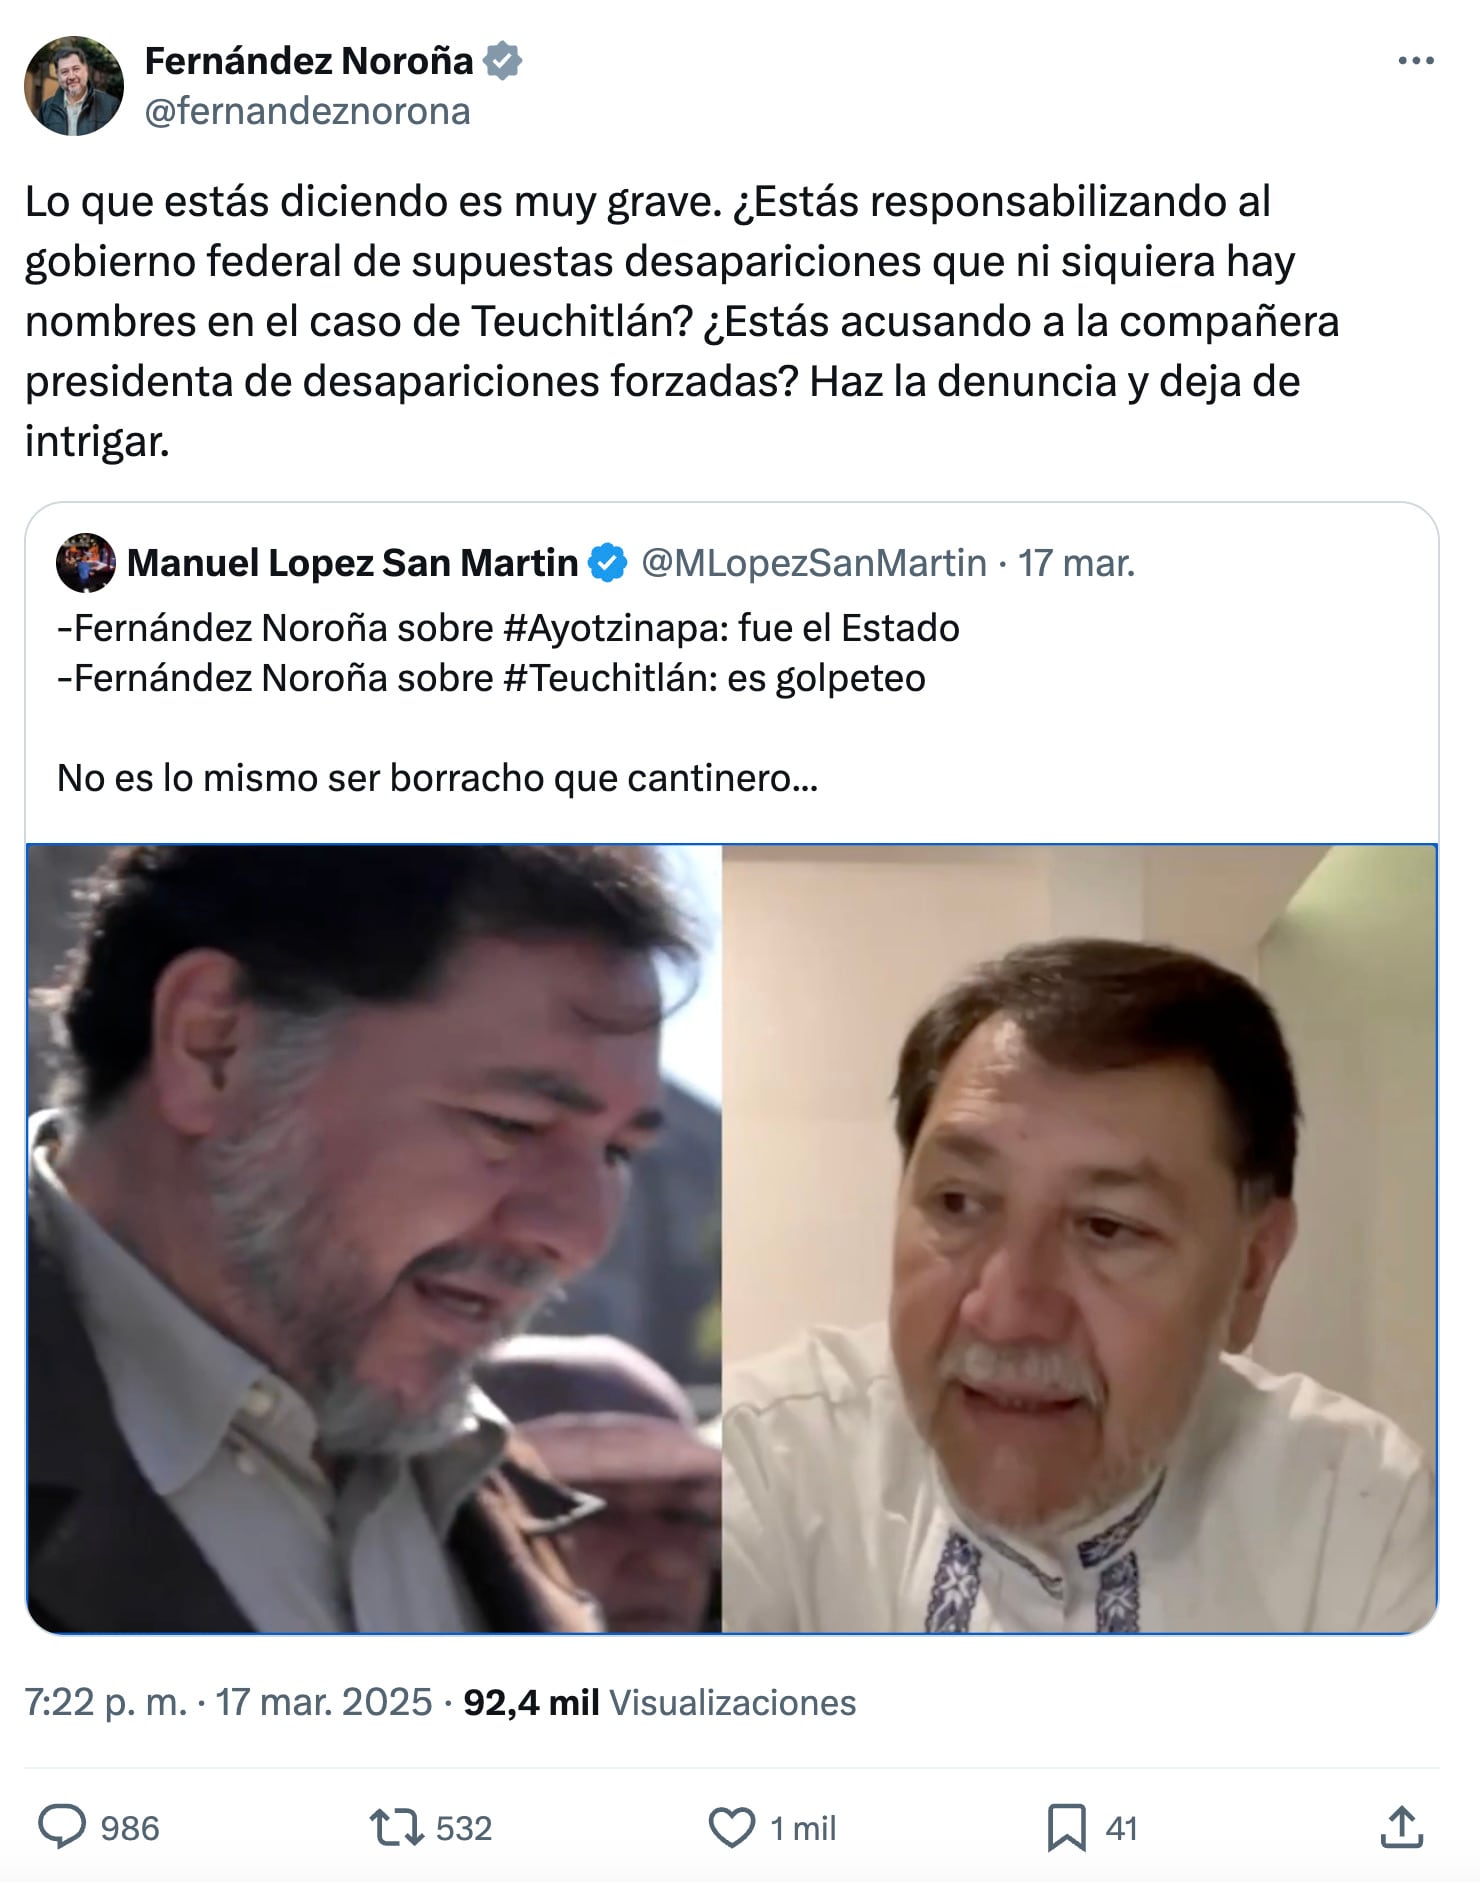Open Manuel Lopez San Martin's small avatar

point(86,563)
